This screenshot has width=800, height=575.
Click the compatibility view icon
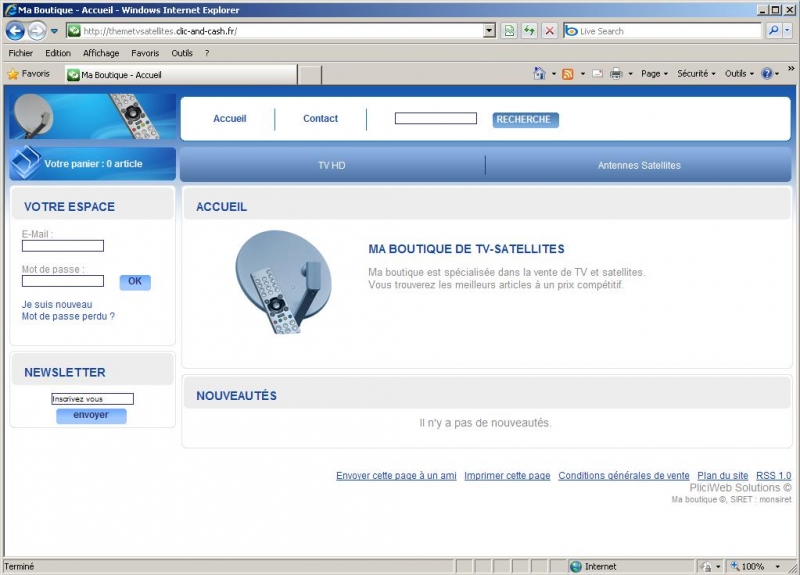tap(509, 31)
